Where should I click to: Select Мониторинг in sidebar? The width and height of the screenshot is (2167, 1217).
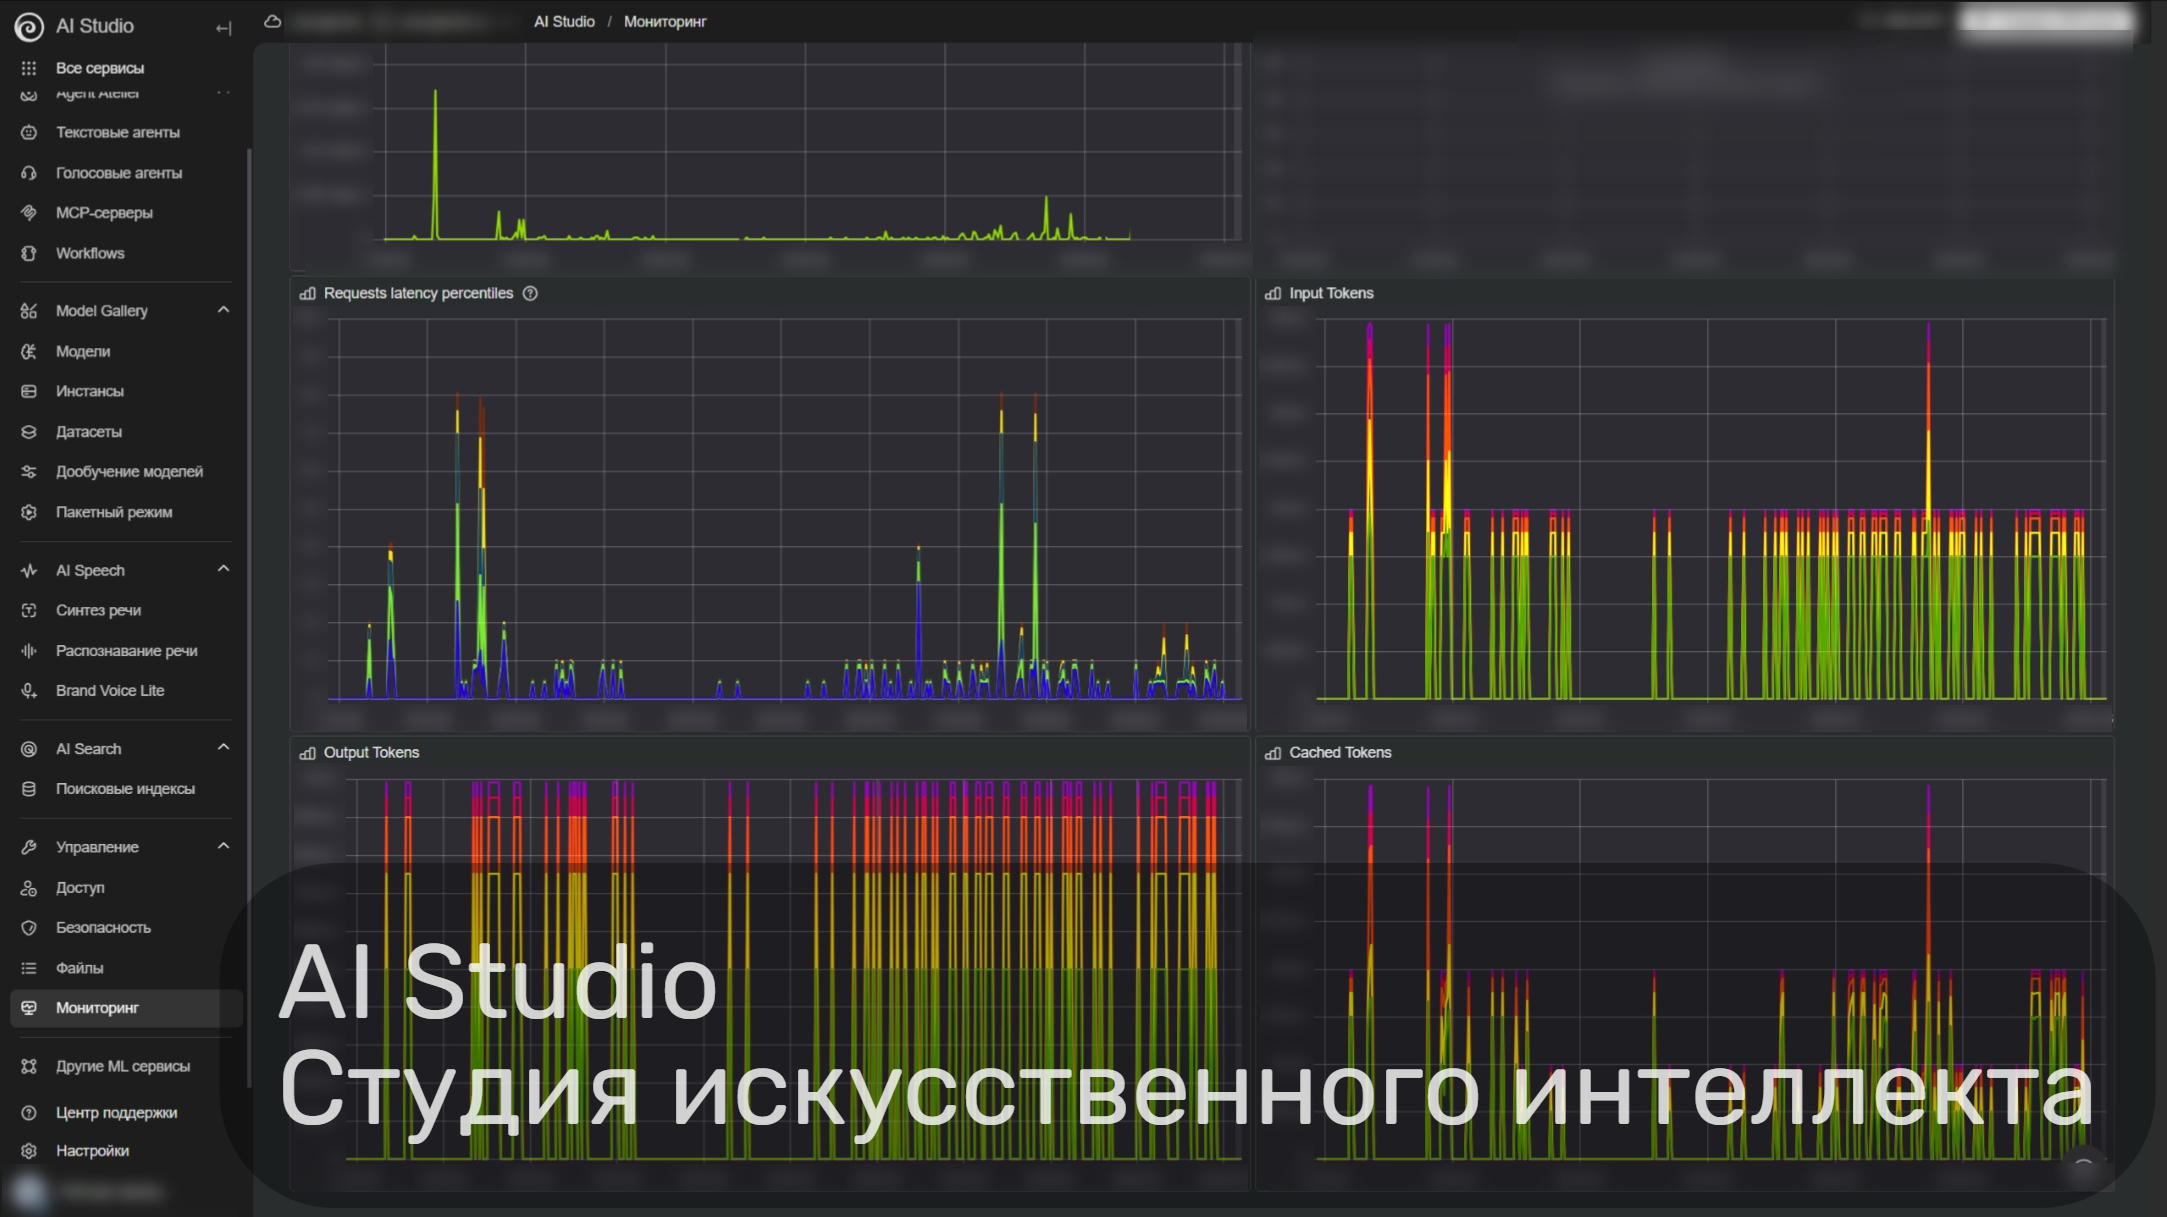coord(126,1008)
